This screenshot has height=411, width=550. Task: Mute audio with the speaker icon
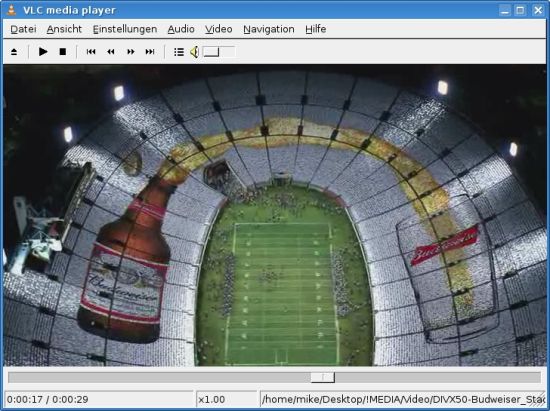click(x=194, y=52)
